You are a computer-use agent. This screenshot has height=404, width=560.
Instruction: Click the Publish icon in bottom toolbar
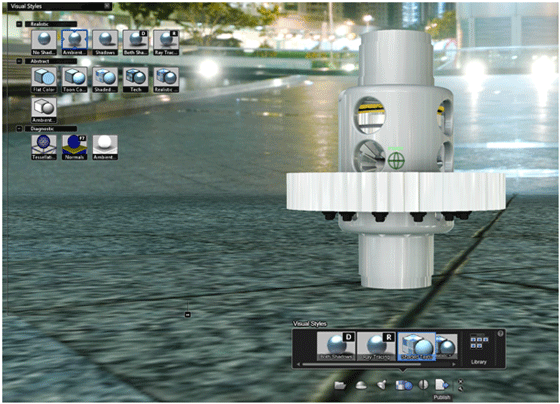[442, 385]
